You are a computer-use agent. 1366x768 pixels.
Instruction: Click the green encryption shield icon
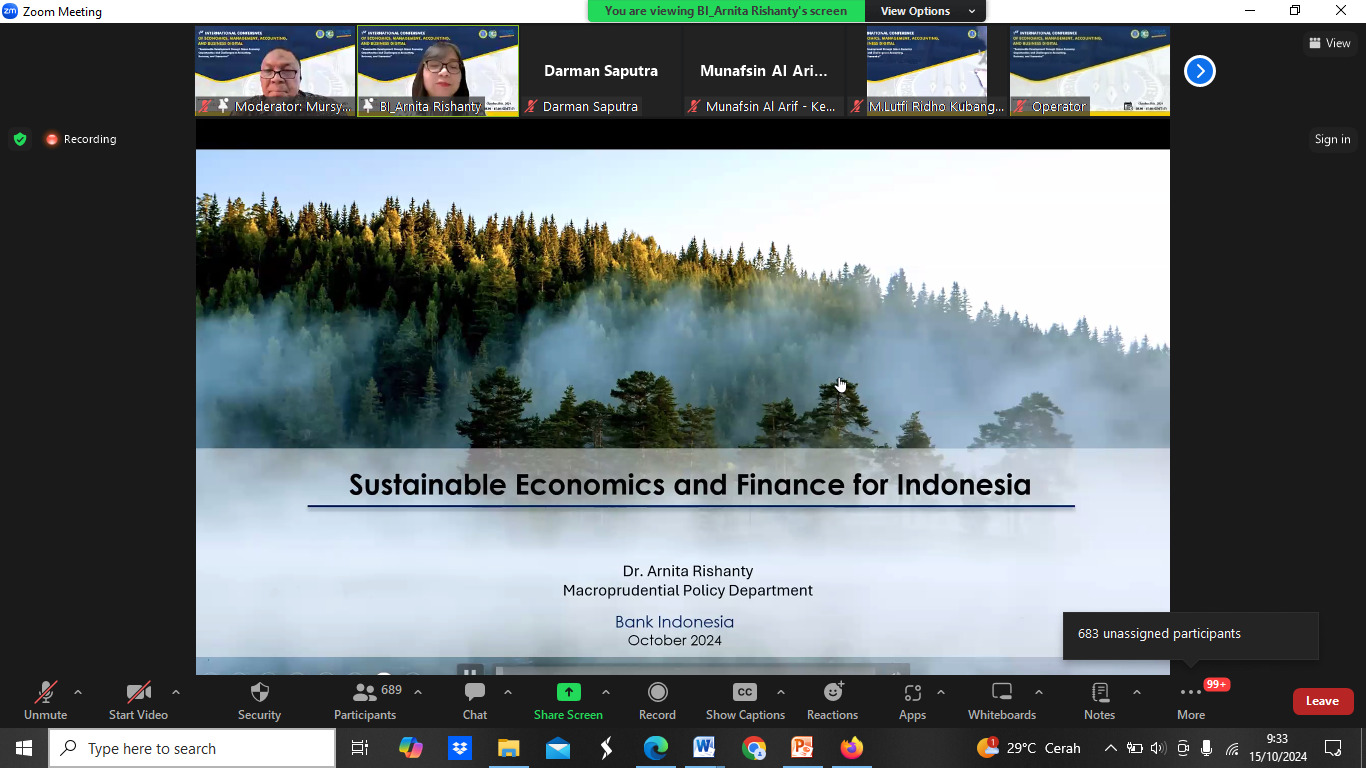(x=20, y=139)
